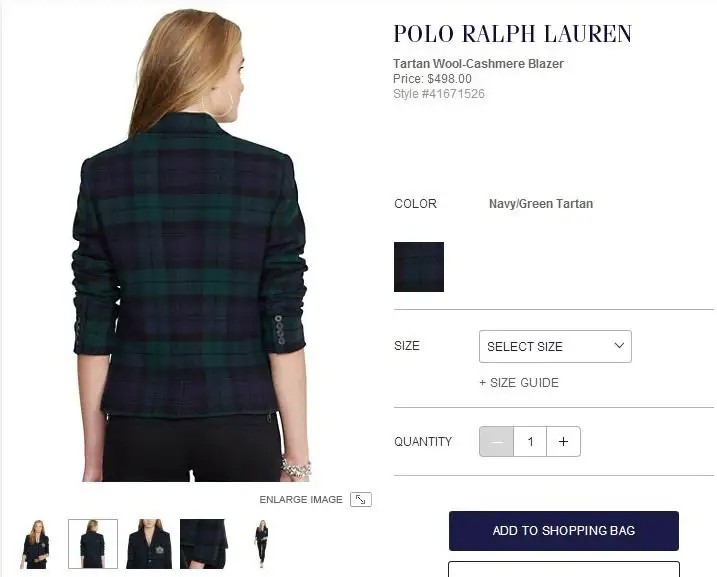Image resolution: width=717 pixels, height=577 pixels.
Task: View the full-length model thumbnail
Action: (x=262, y=544)
